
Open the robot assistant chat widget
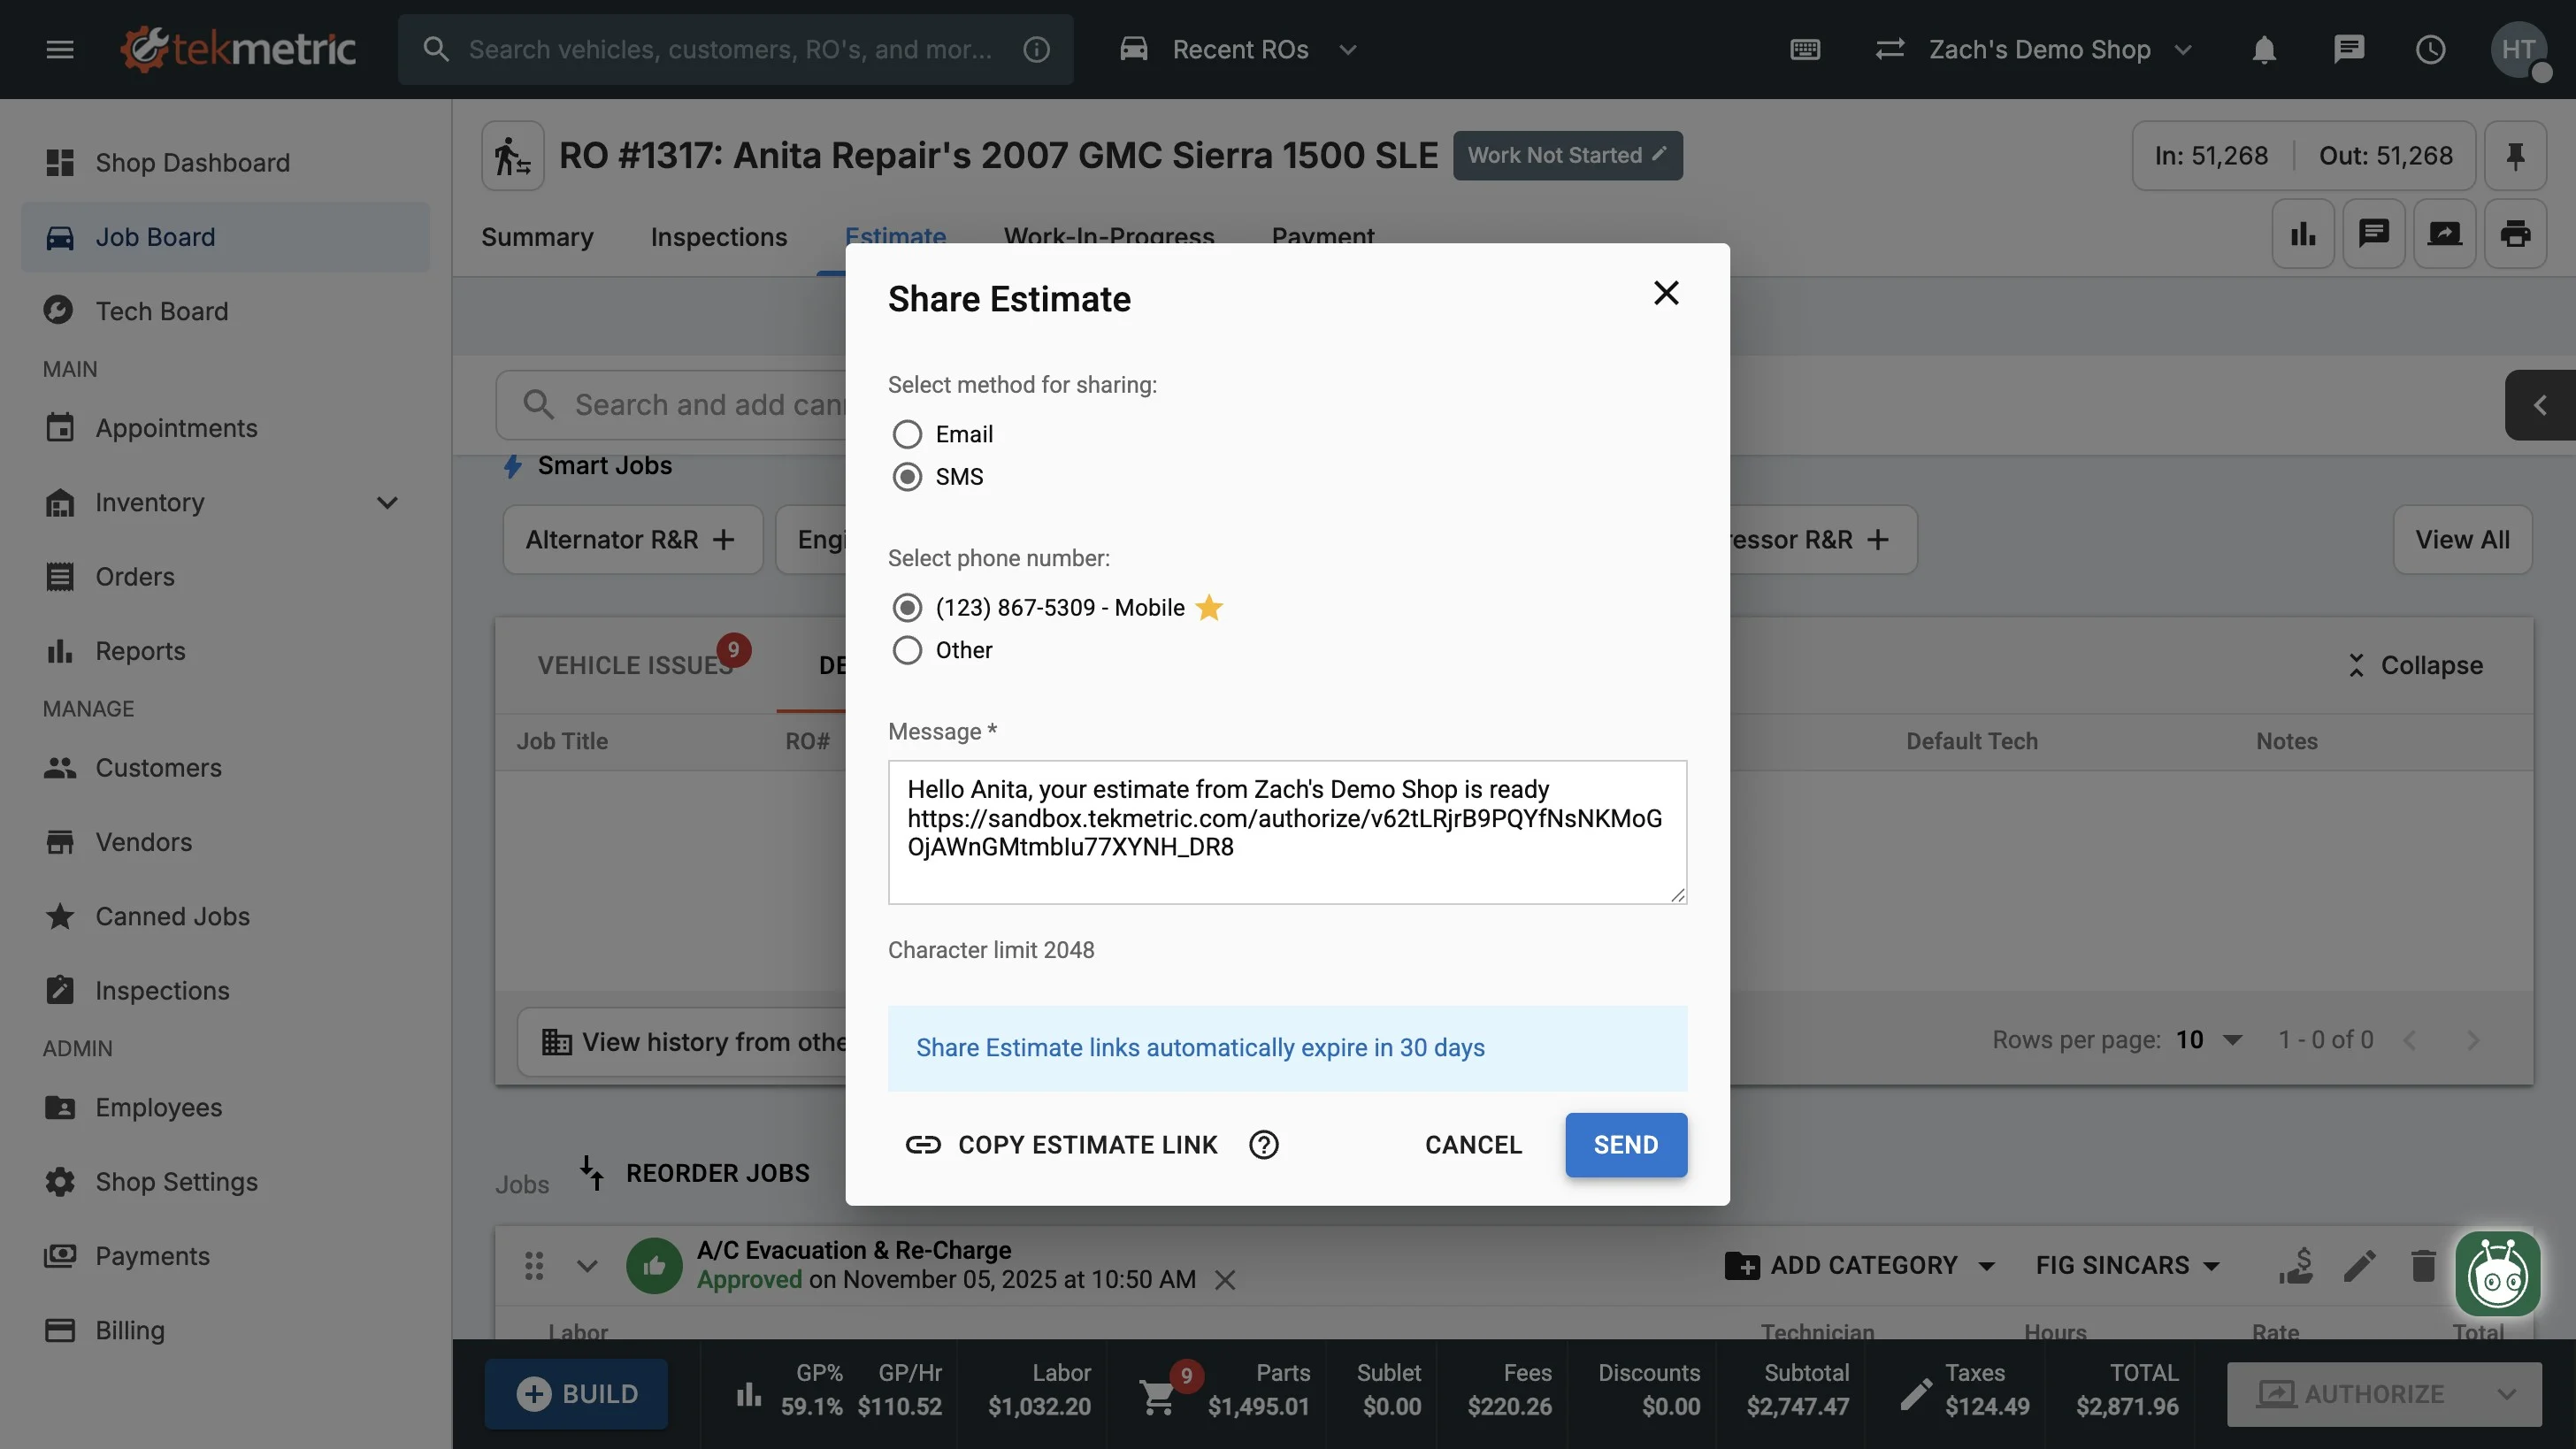click(2497, 1274)
